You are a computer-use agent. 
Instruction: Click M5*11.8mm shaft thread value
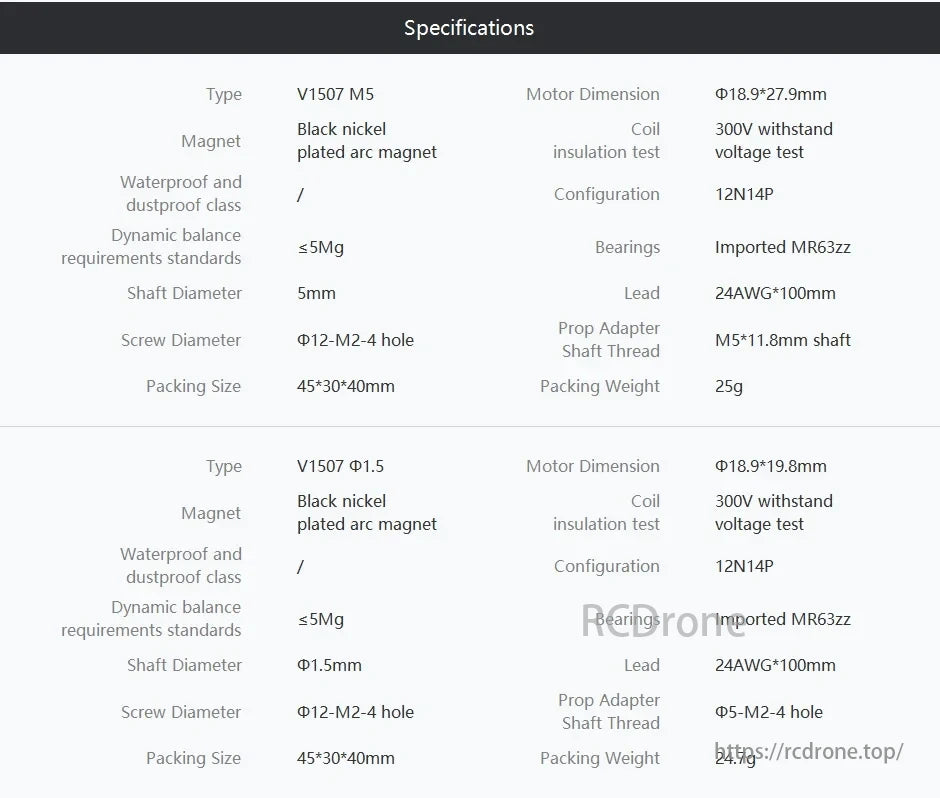tap(782, 340)
